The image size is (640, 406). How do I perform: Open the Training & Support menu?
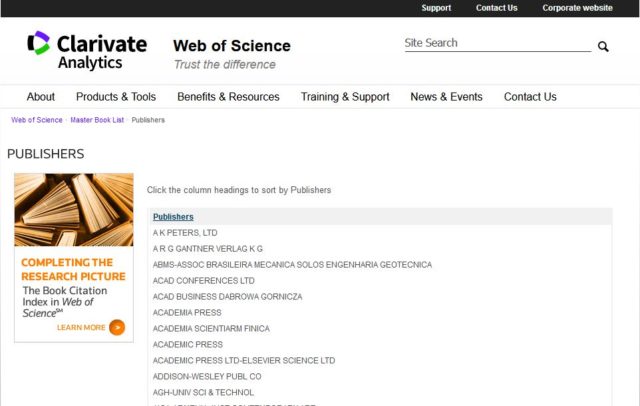coord(345,97)
